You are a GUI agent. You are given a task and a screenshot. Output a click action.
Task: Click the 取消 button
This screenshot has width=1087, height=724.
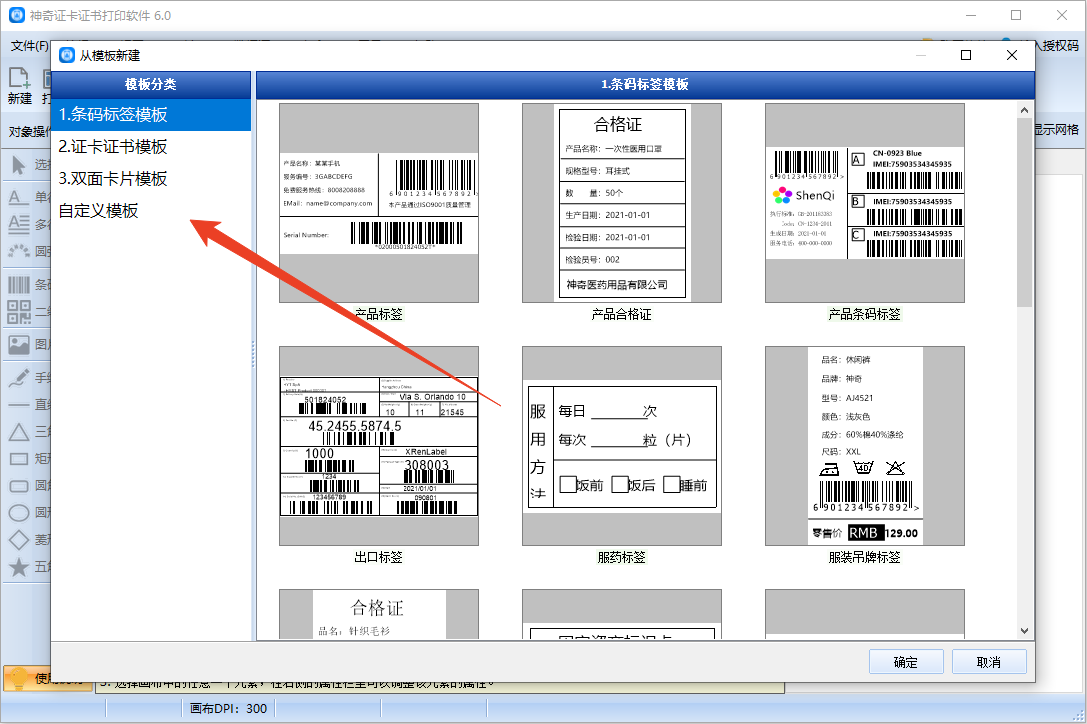pyautogui.click(x=989, y=662)
